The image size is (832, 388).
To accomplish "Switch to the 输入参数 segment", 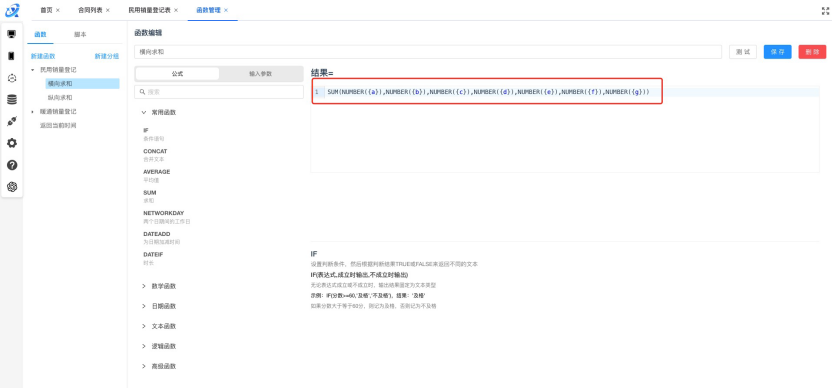I will tap(261, 74).
